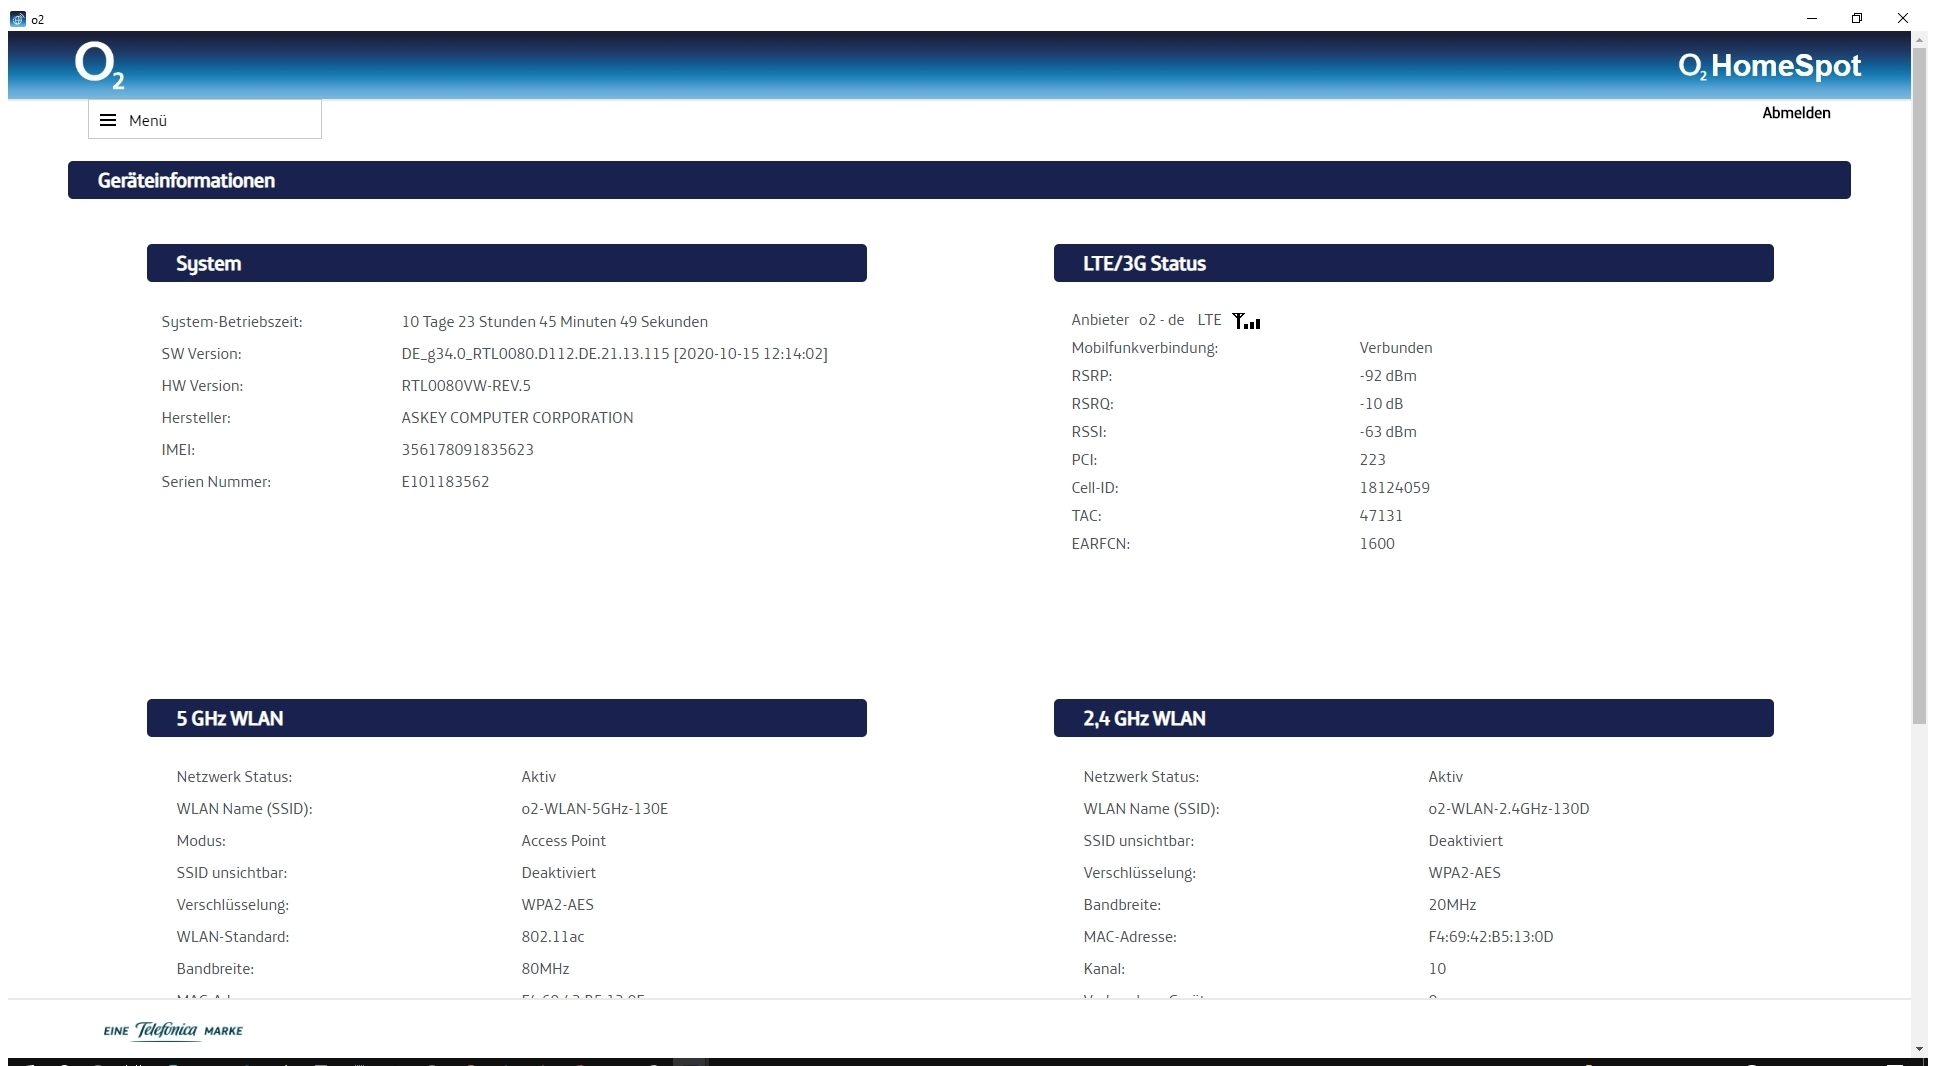Select the PCI value 223
The image size is (1936, 1066).
(x=1373, y=460)
